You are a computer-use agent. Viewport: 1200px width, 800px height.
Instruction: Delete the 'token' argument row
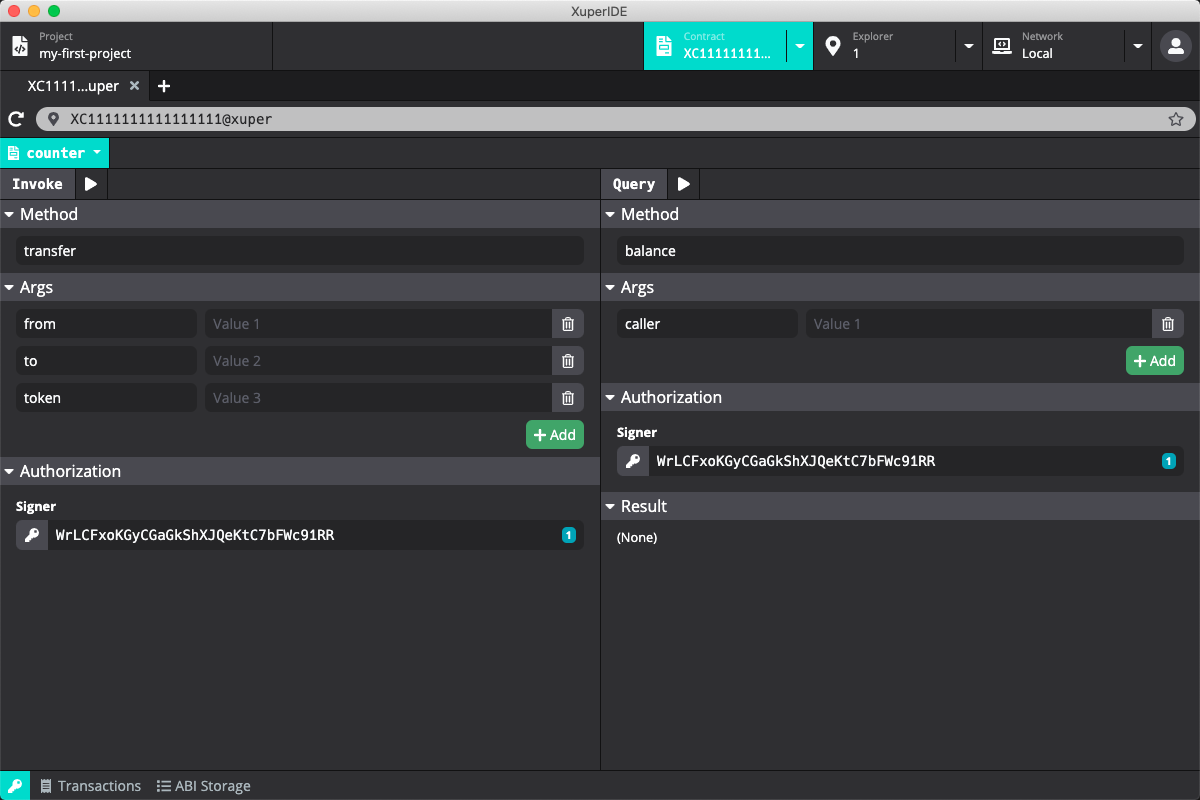568,398
